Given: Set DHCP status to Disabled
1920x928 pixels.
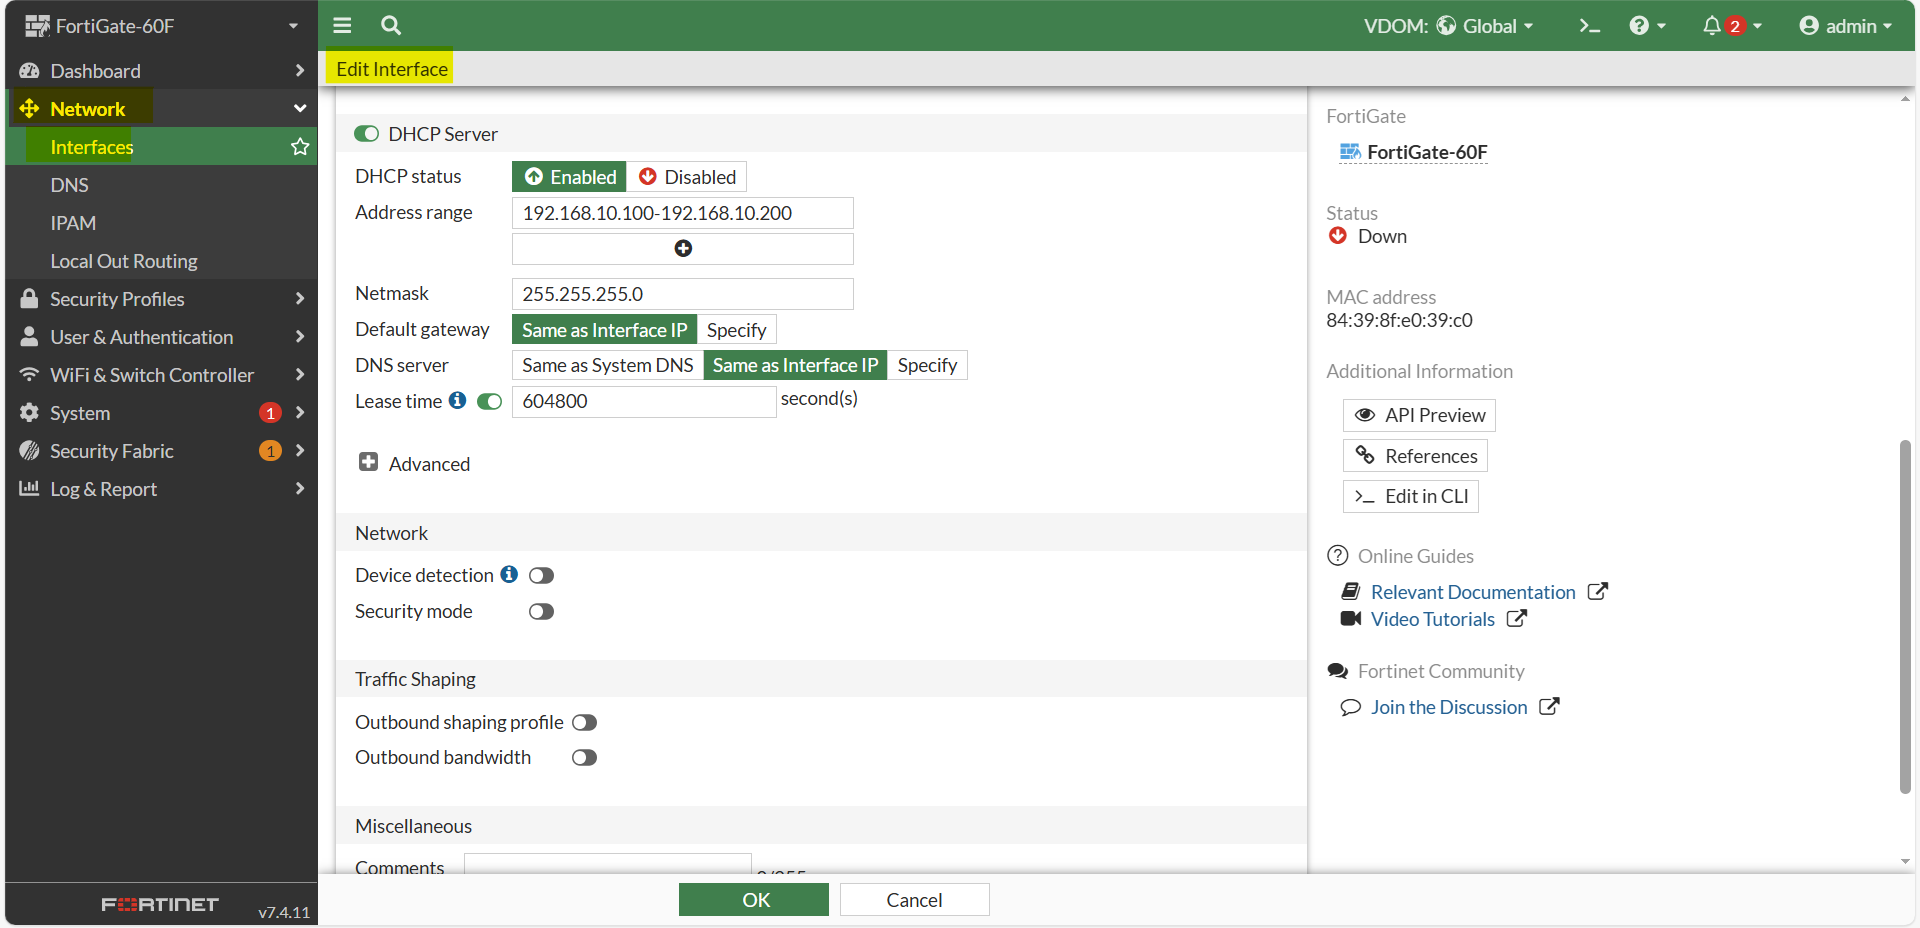Looking at the screenshot, I should (687, 177).
